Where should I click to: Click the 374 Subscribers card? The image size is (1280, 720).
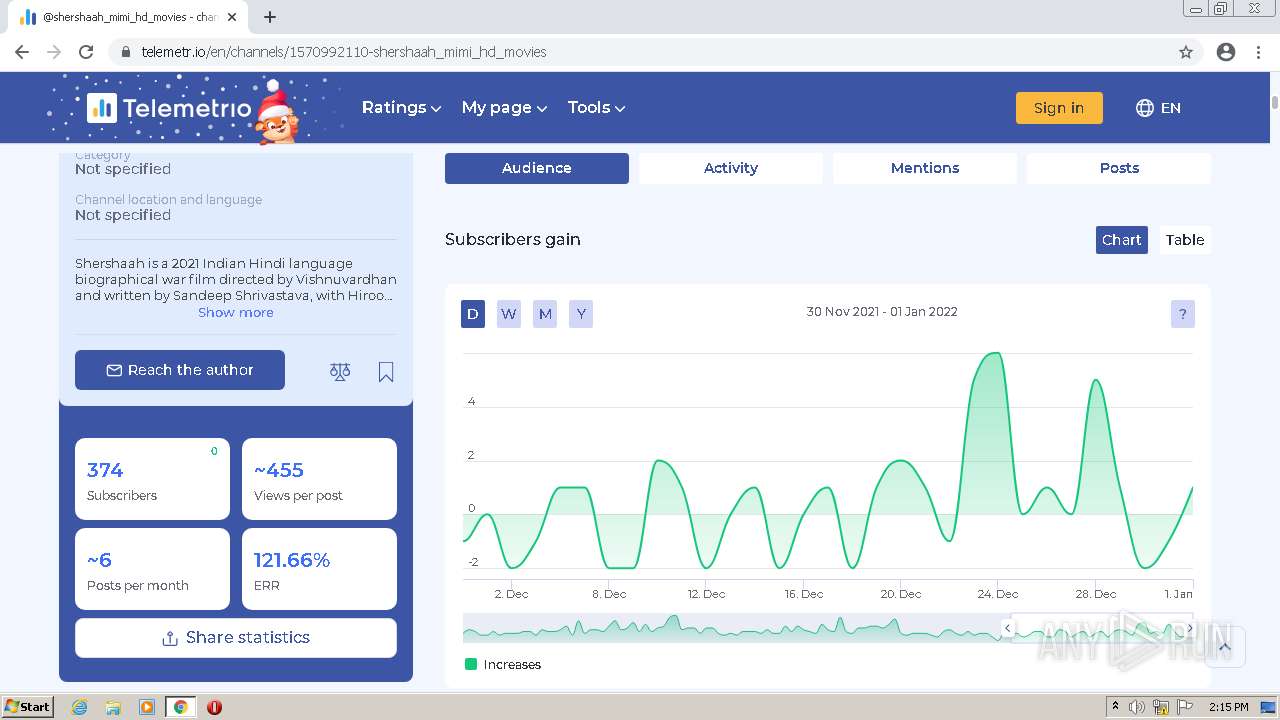coord(152,479)
